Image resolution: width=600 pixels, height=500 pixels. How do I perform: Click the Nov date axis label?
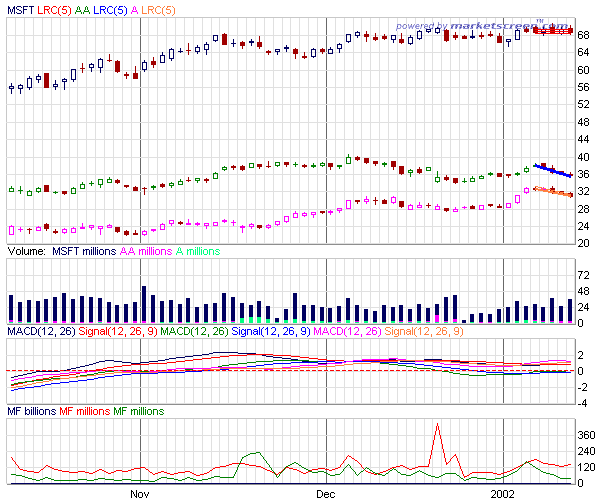click(x=140, y=494)
